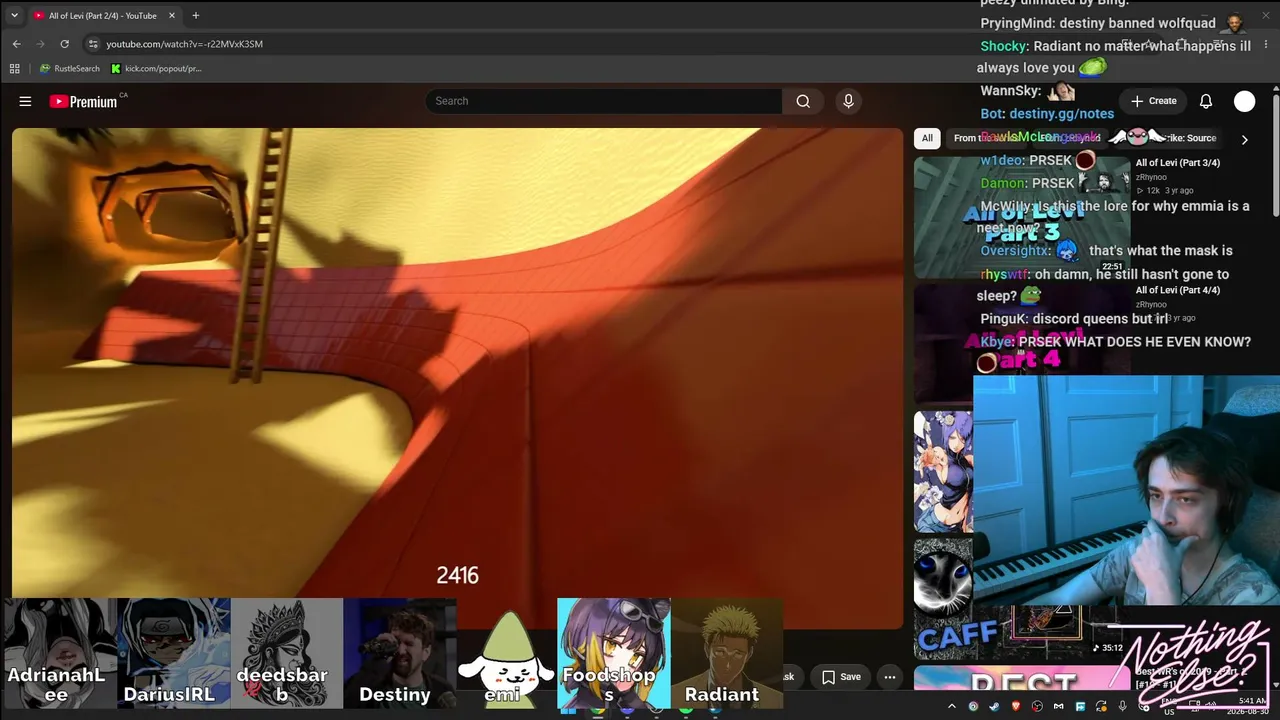Click the Create button
The width and height of the screenshot is (1280, 720).
click(x=1153, y=101)
